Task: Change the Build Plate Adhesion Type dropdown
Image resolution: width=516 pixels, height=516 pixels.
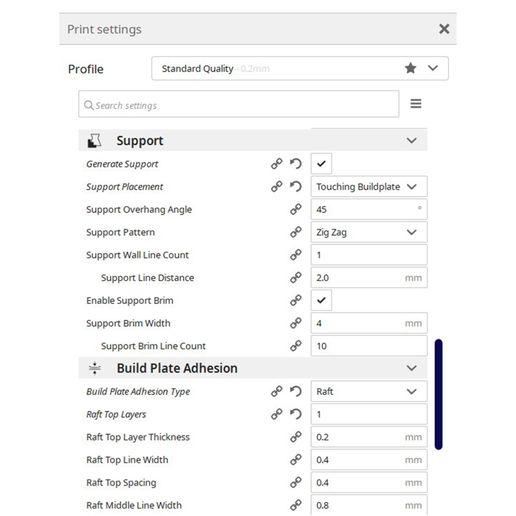Action: pos(369,391)
